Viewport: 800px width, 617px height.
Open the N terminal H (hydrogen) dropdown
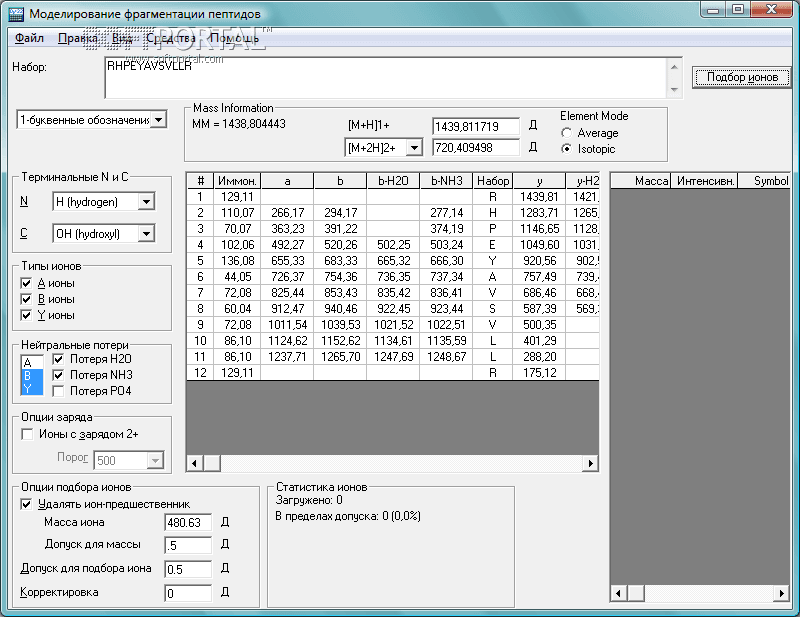(146, 202)
